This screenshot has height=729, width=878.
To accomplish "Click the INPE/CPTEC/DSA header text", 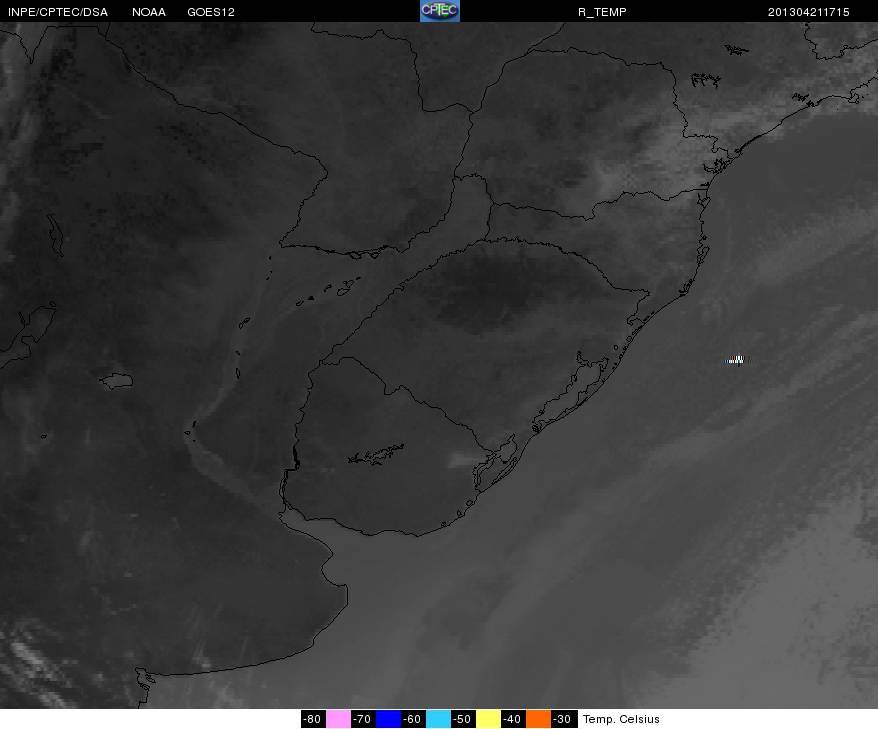I will pos(58,12).
